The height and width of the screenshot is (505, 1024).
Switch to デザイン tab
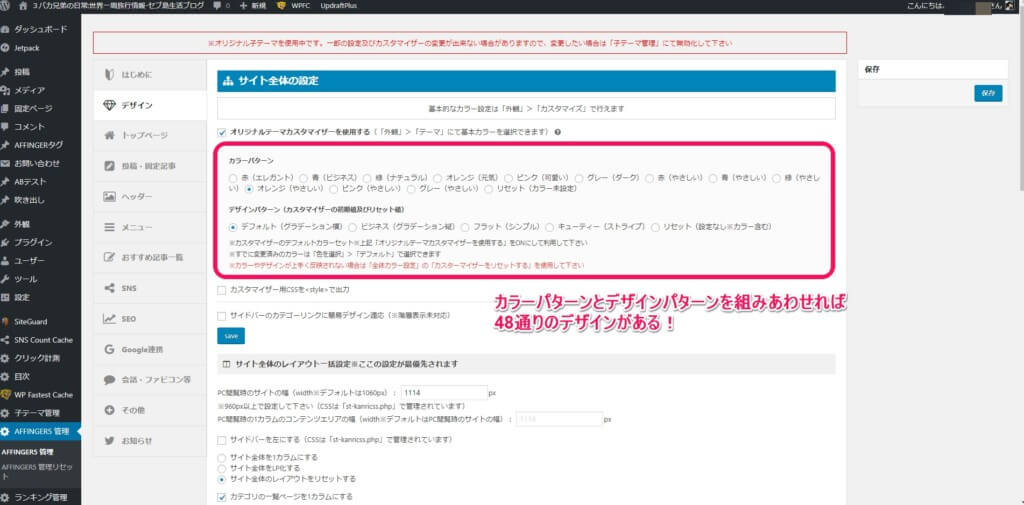pos(150,105)
